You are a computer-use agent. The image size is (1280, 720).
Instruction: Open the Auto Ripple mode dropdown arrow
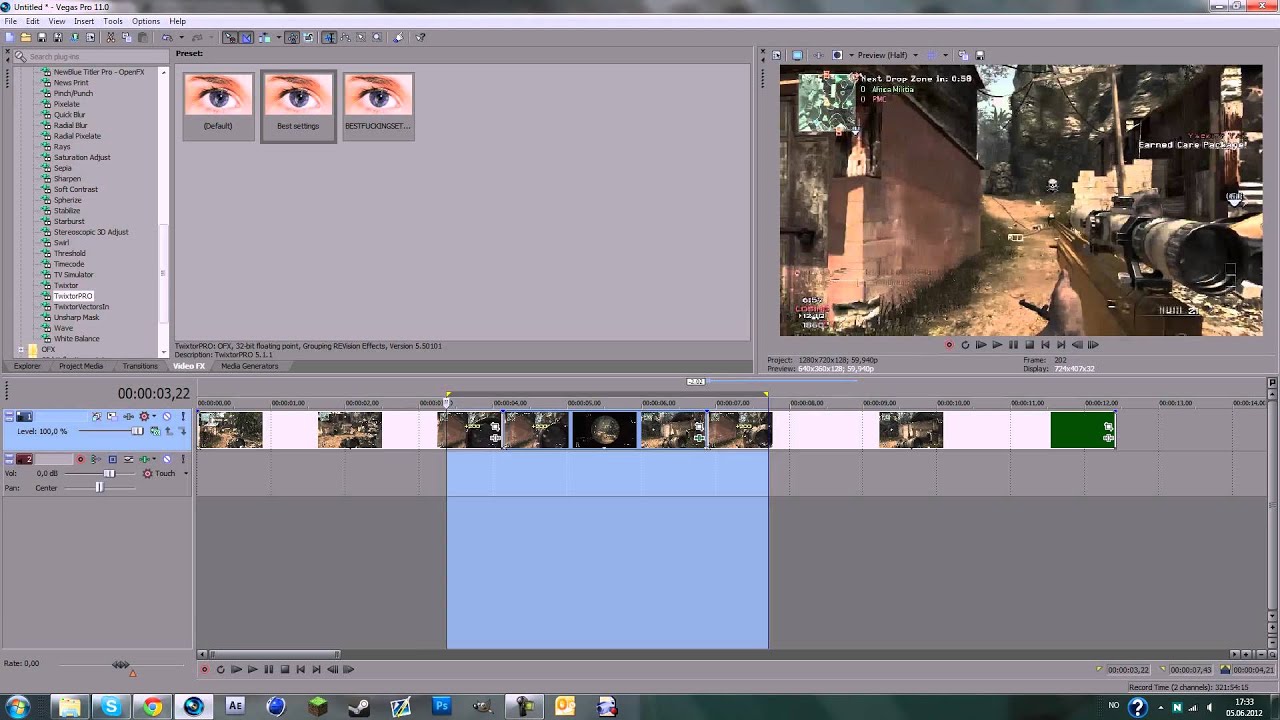pyautogui.click(x=279, y=37)
